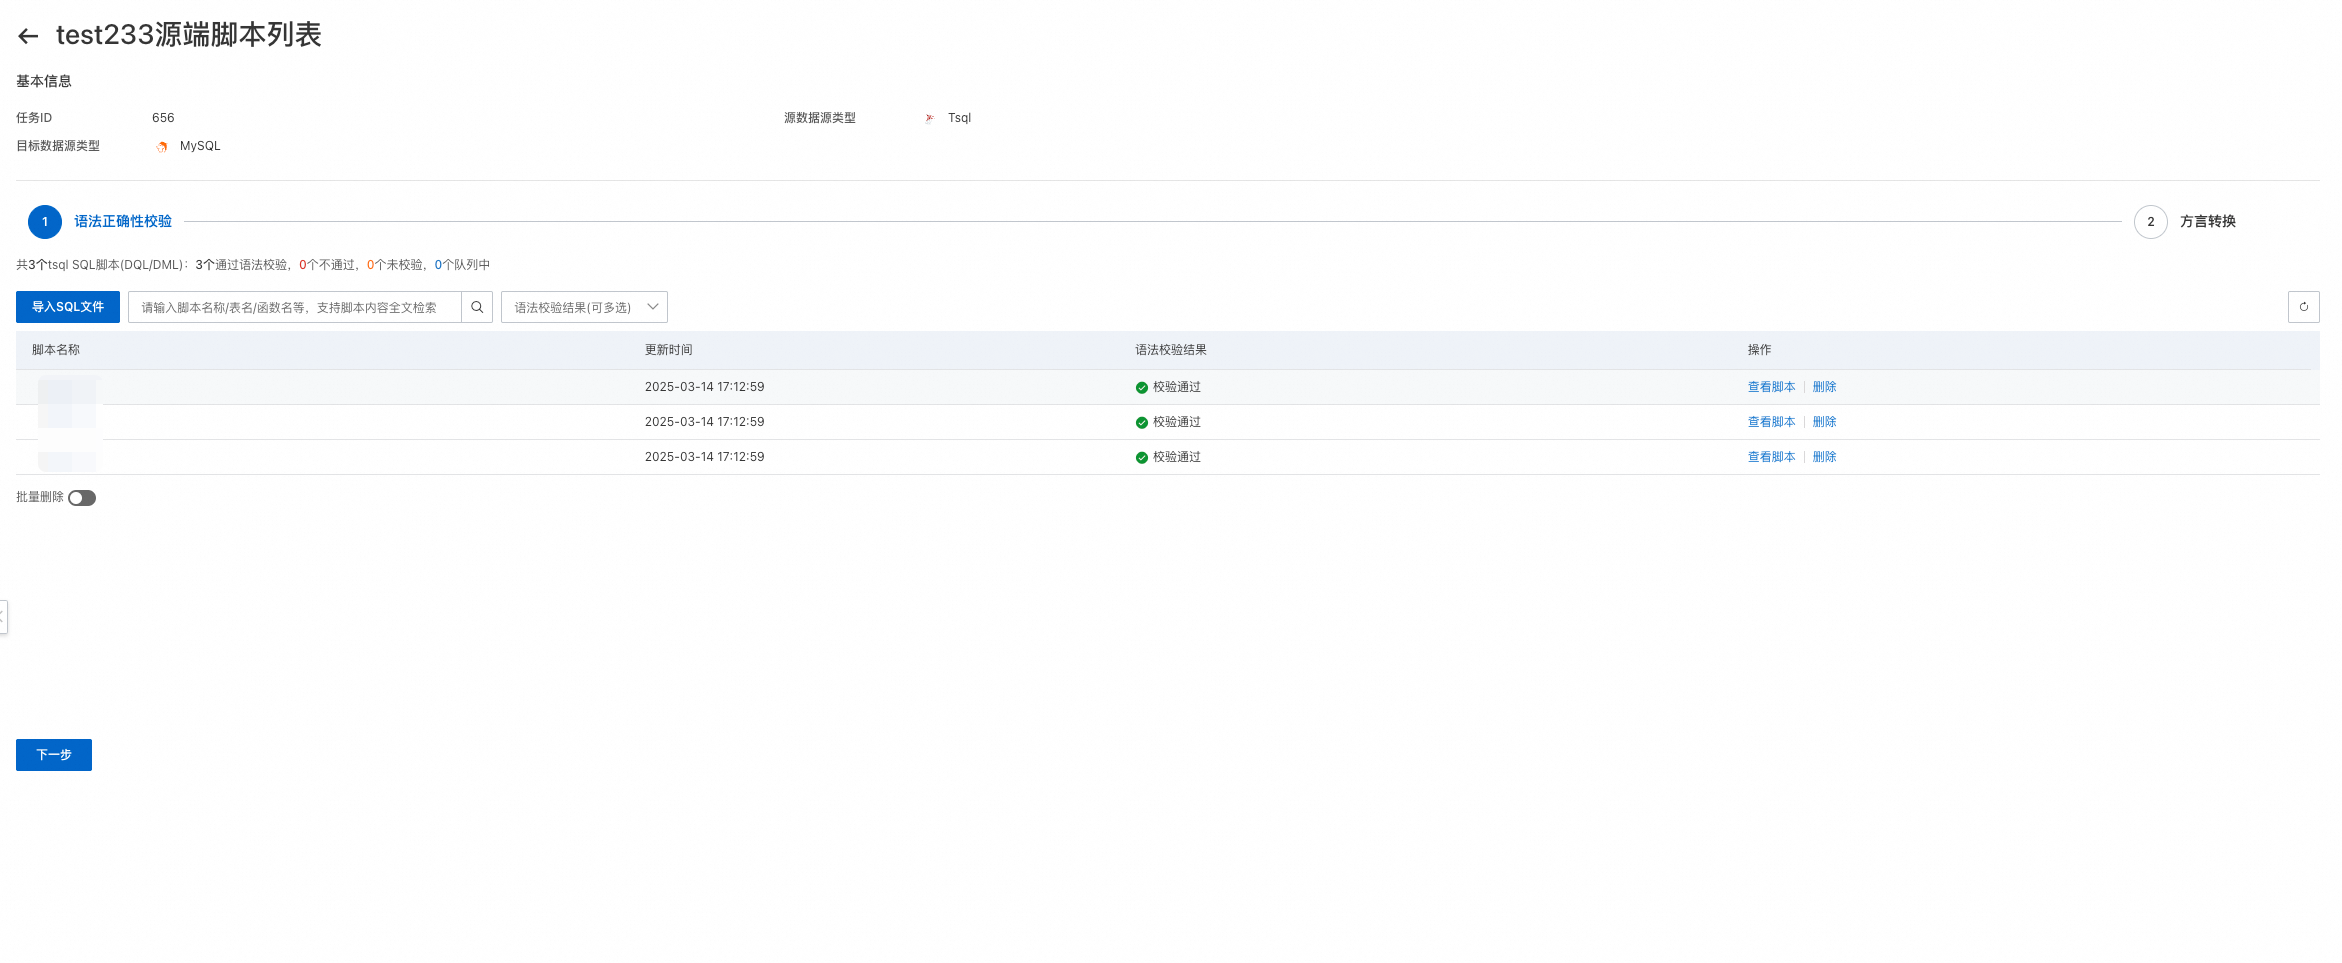Screen dimensions: 2342x963
Task: Click the 更新时间 column header
Action: coord(669,350)
